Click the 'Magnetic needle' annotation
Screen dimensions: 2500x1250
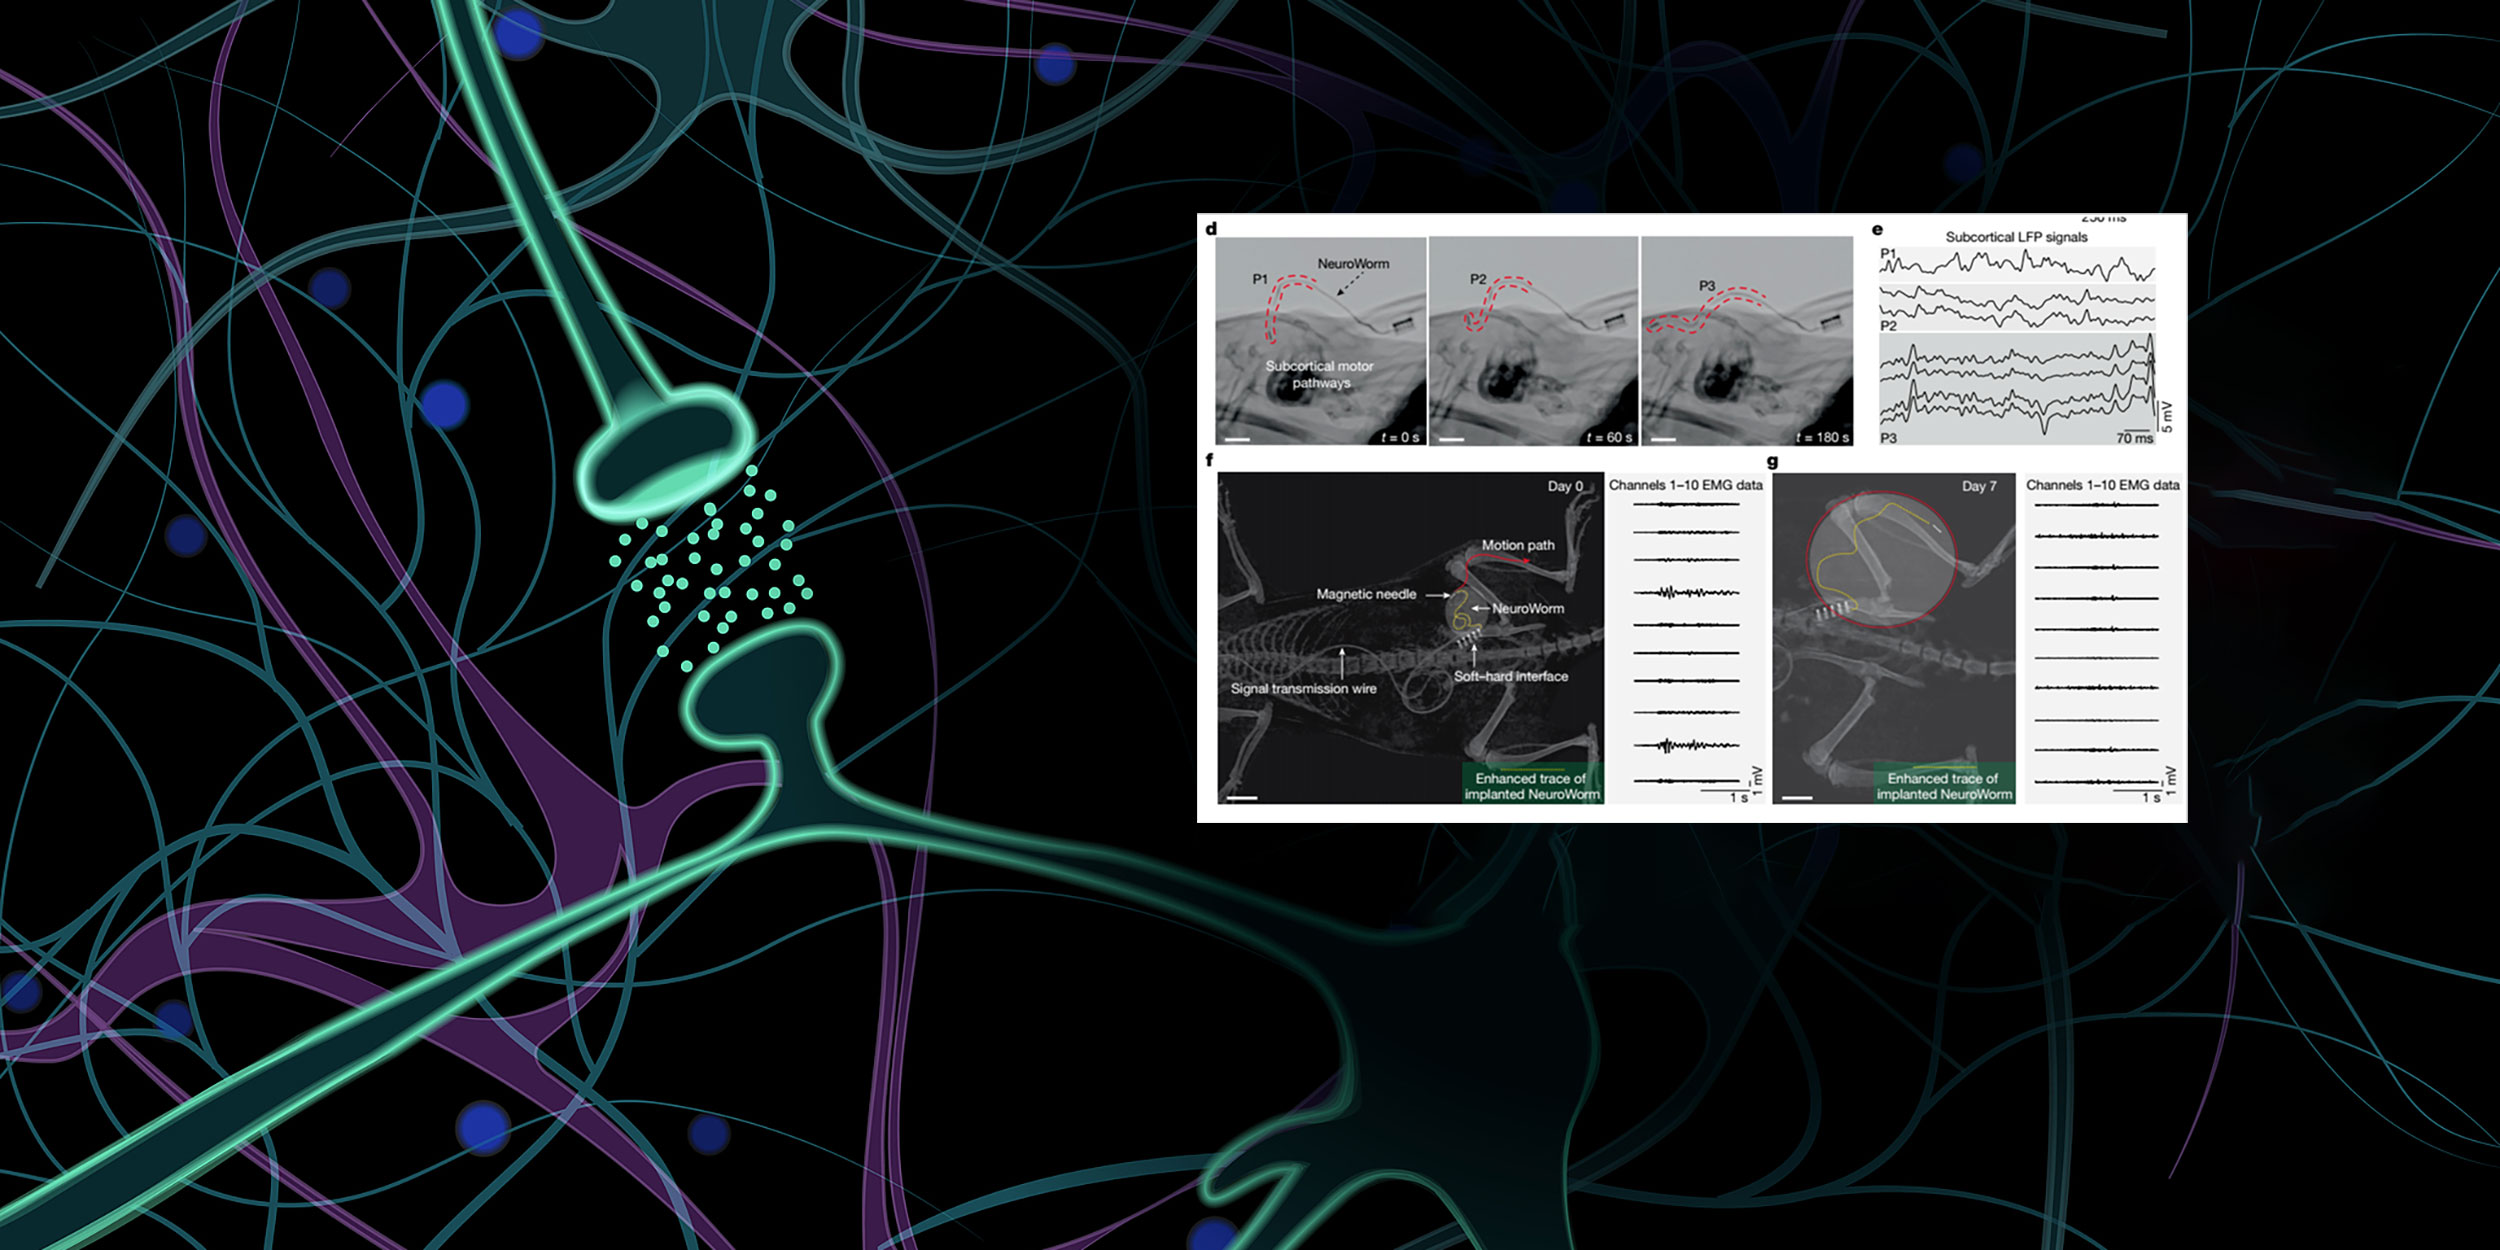pos(1366,594)
